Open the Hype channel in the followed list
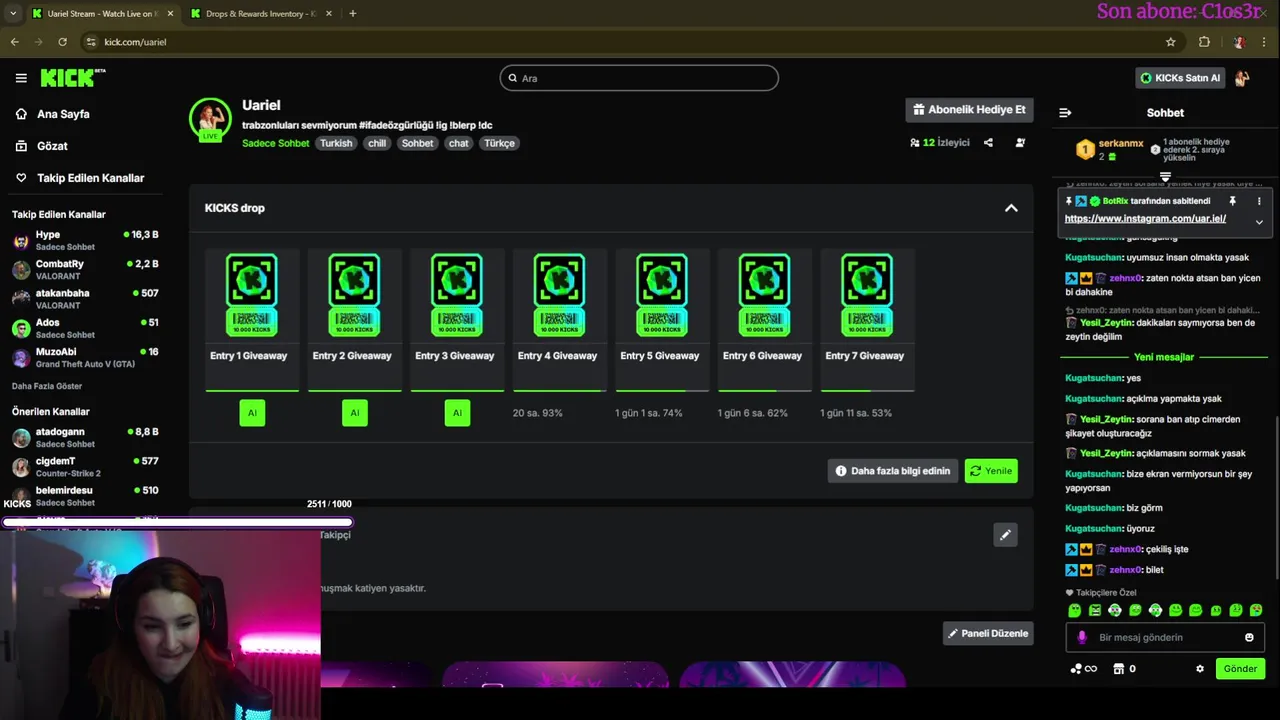1280x720 pixels. coord(85,240)
